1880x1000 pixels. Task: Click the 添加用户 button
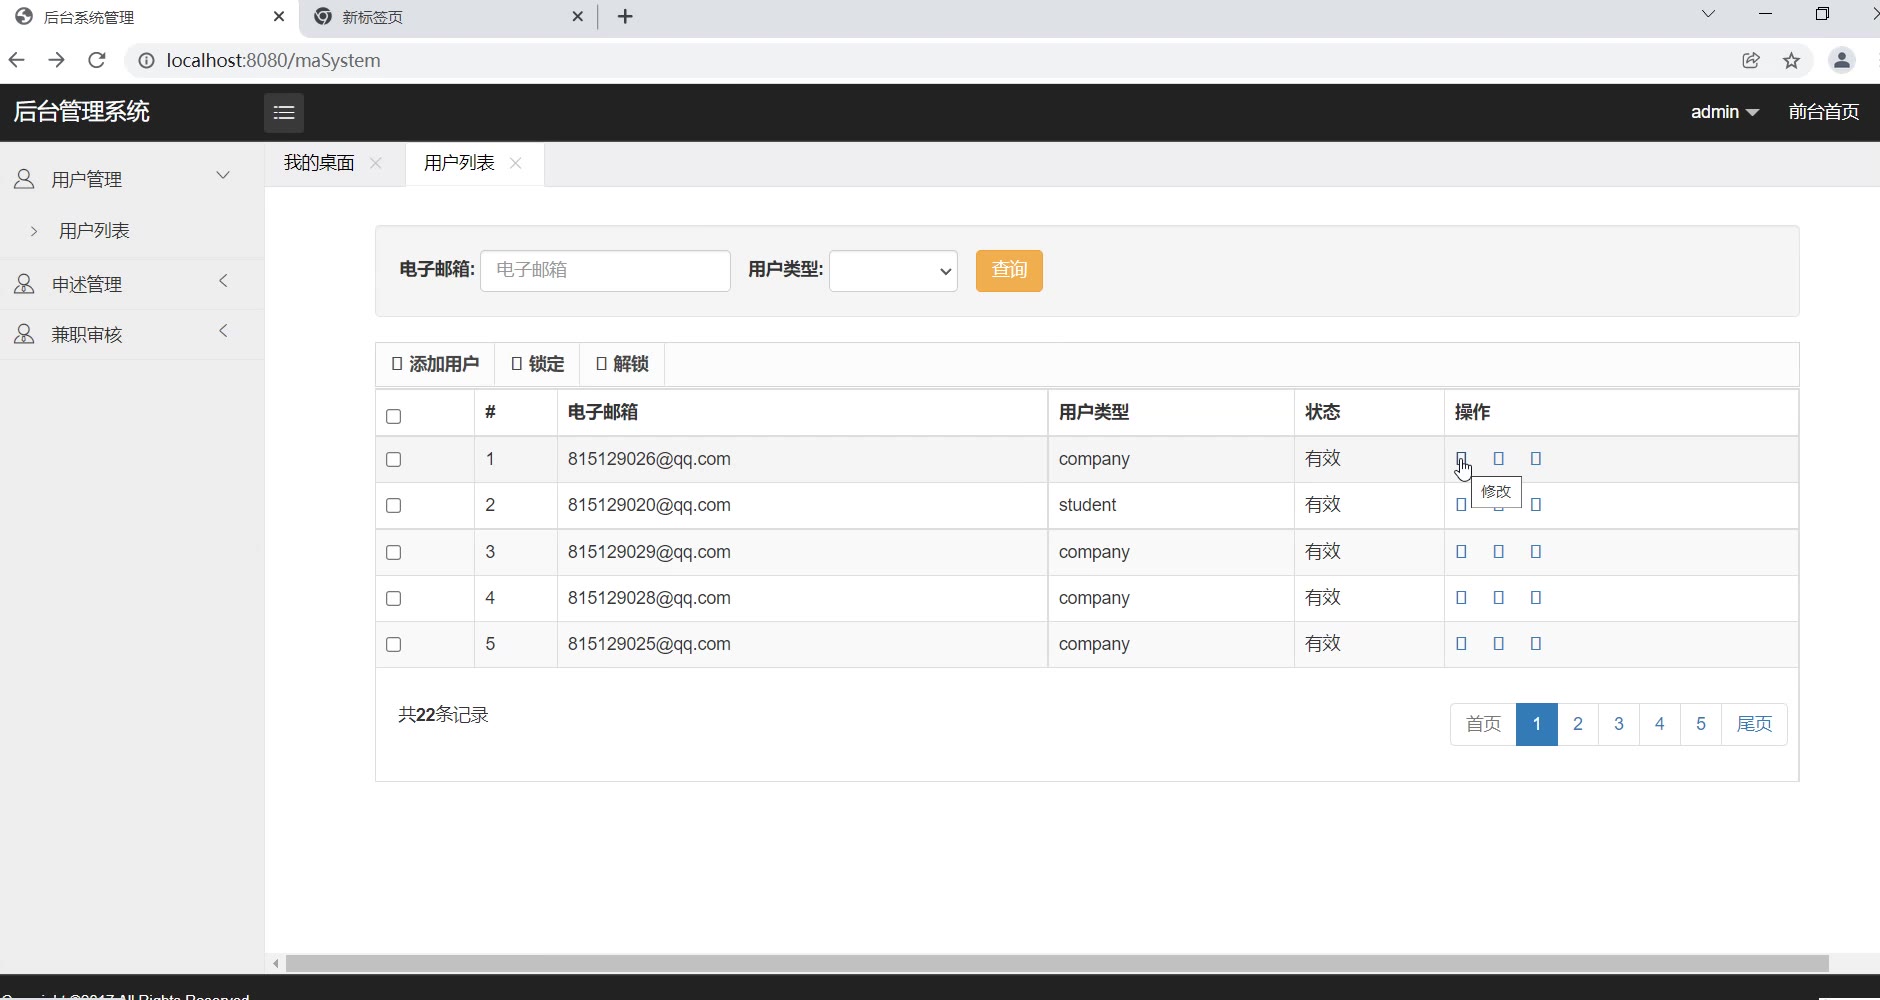(435, 364)
